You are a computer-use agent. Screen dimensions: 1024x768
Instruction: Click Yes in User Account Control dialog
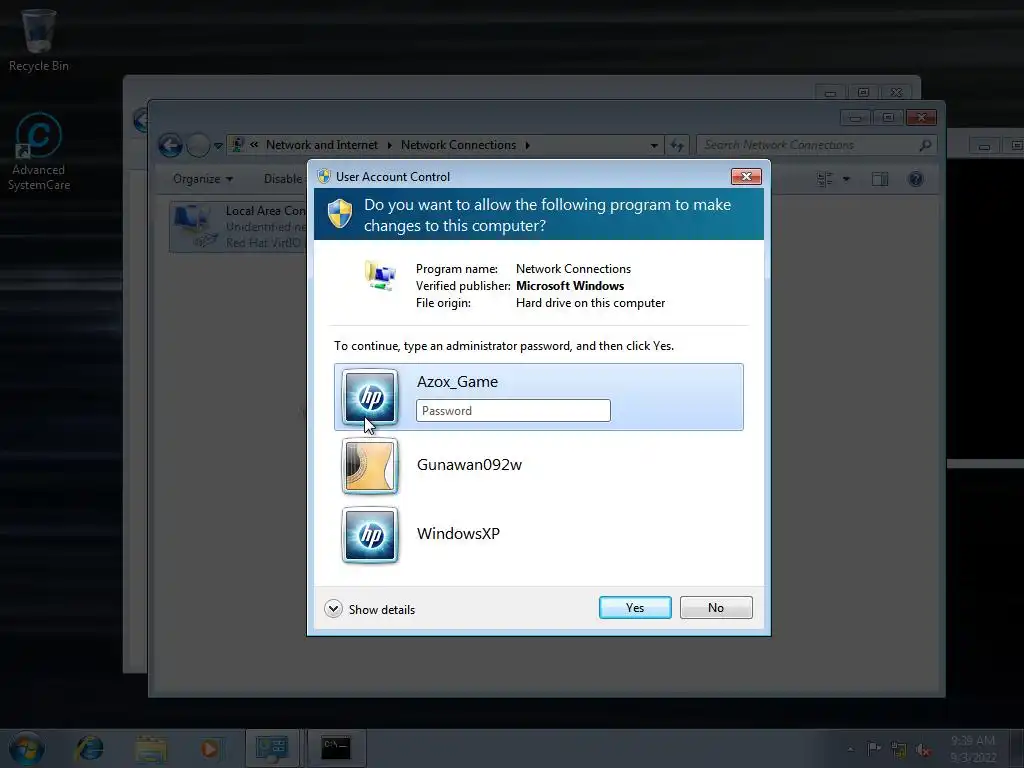click(x=635, y=607)
